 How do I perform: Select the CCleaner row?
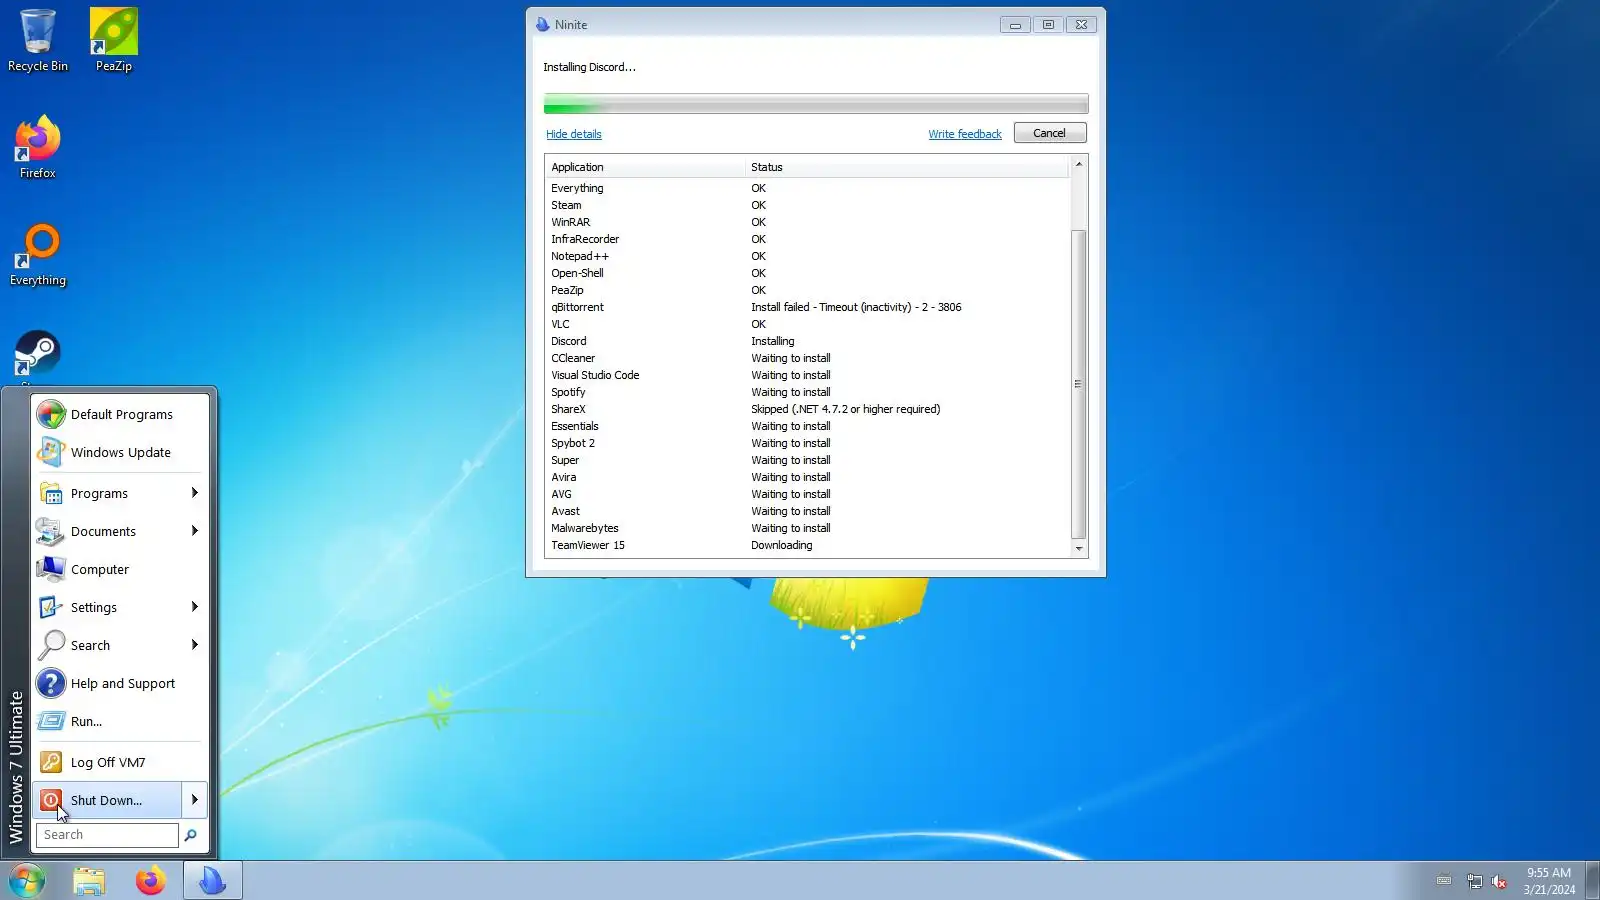(808, 358)
